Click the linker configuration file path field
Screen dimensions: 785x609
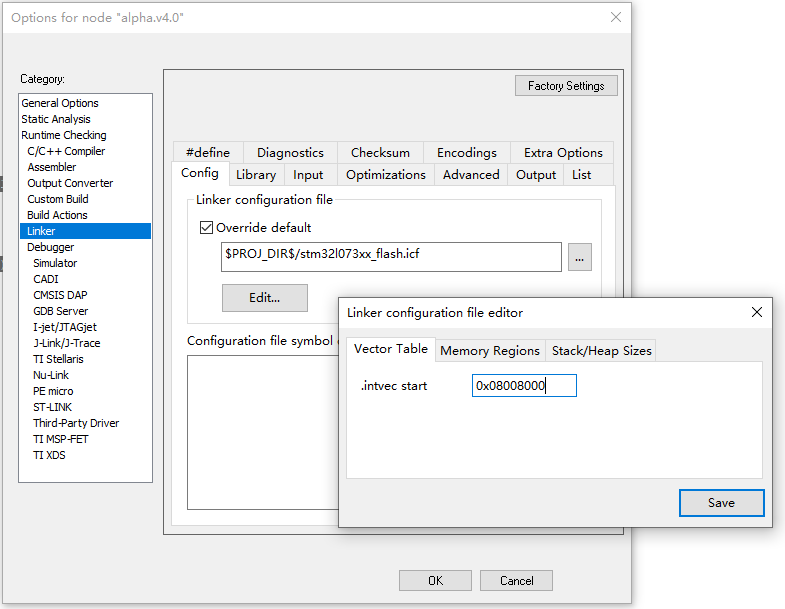391,257
